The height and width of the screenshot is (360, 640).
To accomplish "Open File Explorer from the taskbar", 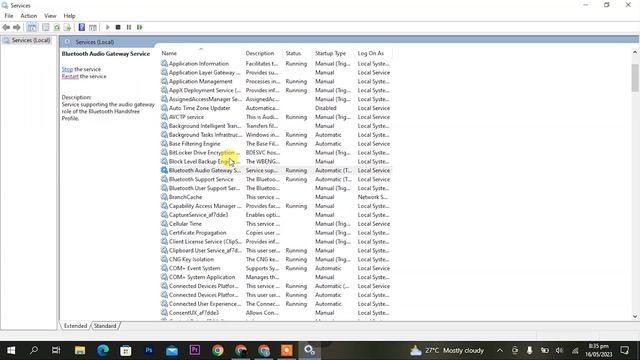I will point(80,350).
